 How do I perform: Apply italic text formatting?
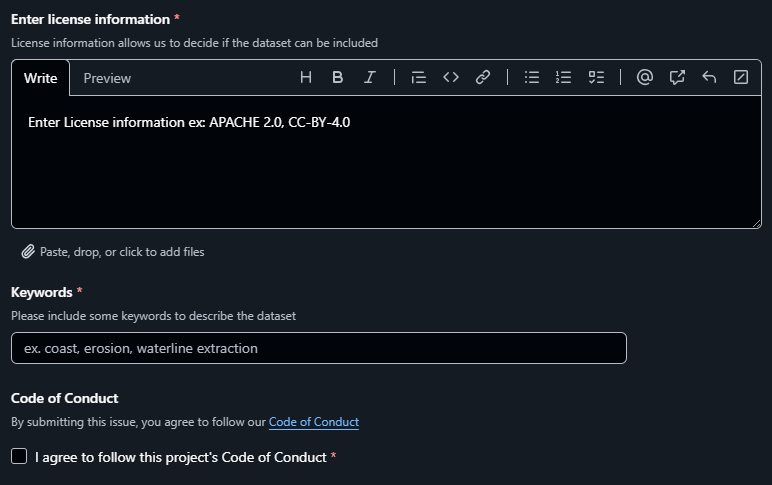370,77
